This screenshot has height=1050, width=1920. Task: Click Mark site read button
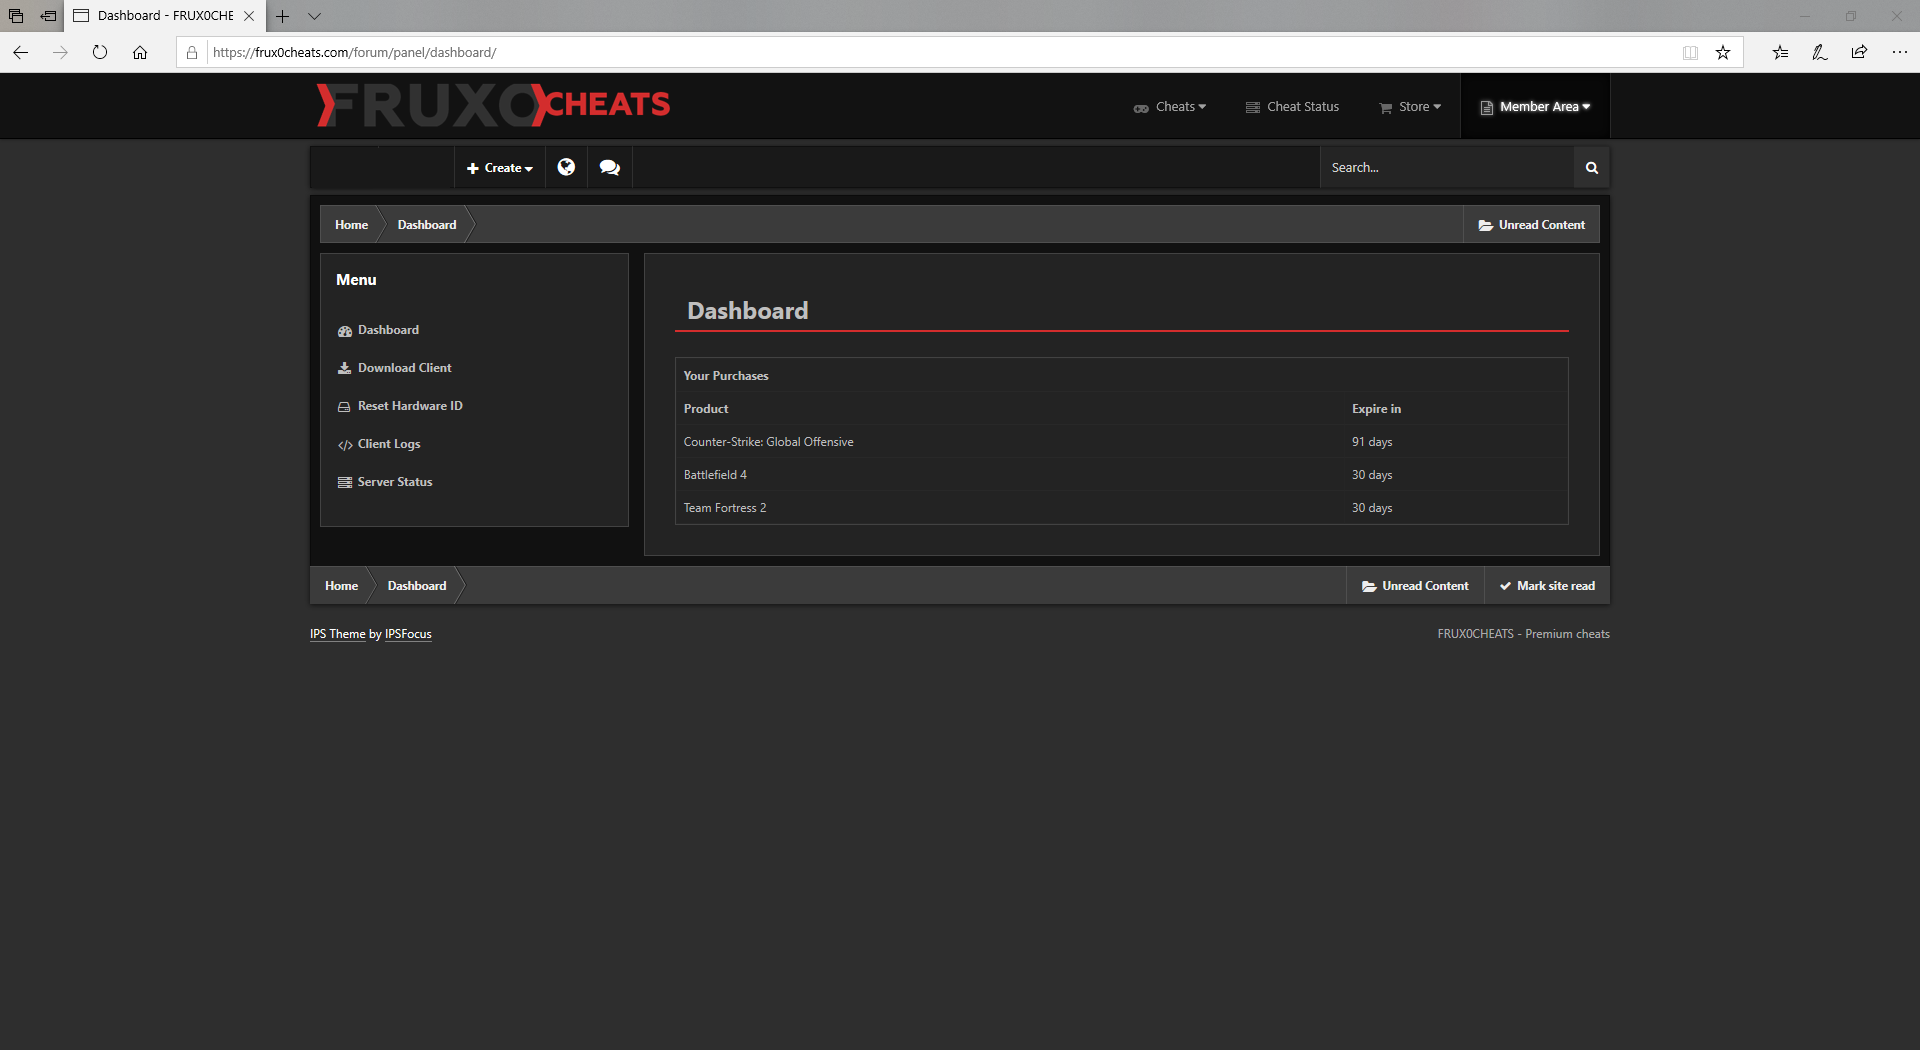1547,586
